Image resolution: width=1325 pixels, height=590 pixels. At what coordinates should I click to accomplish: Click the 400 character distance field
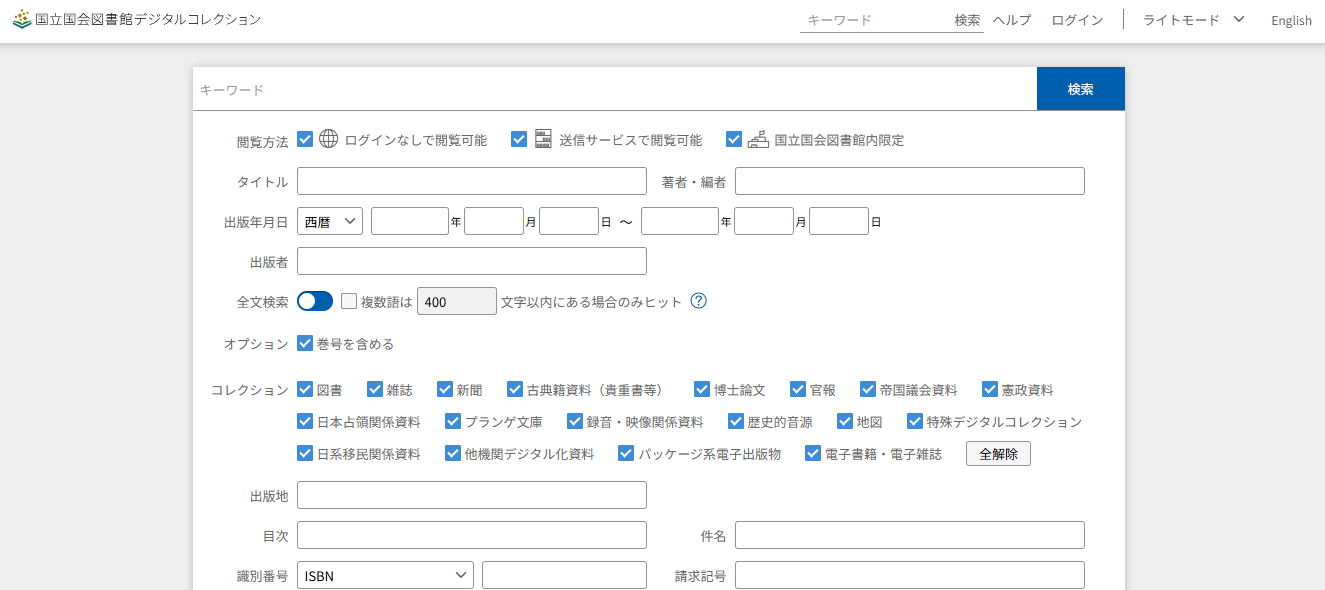457,301
